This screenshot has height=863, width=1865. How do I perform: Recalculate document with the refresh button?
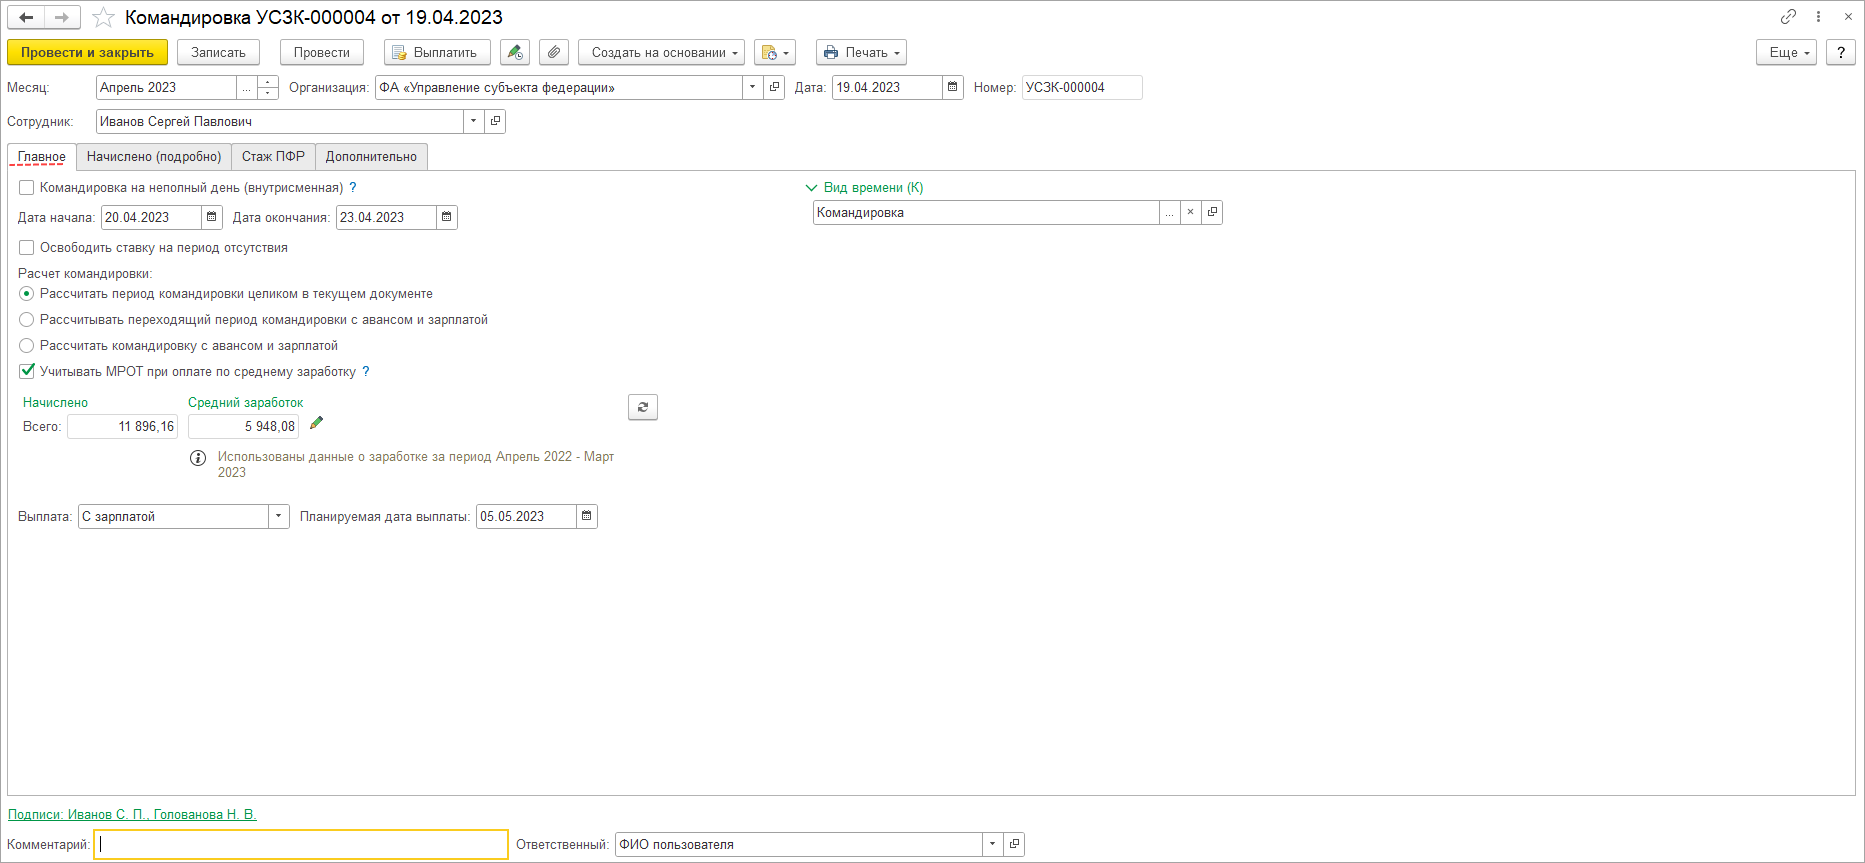click(x=643, y=407)
